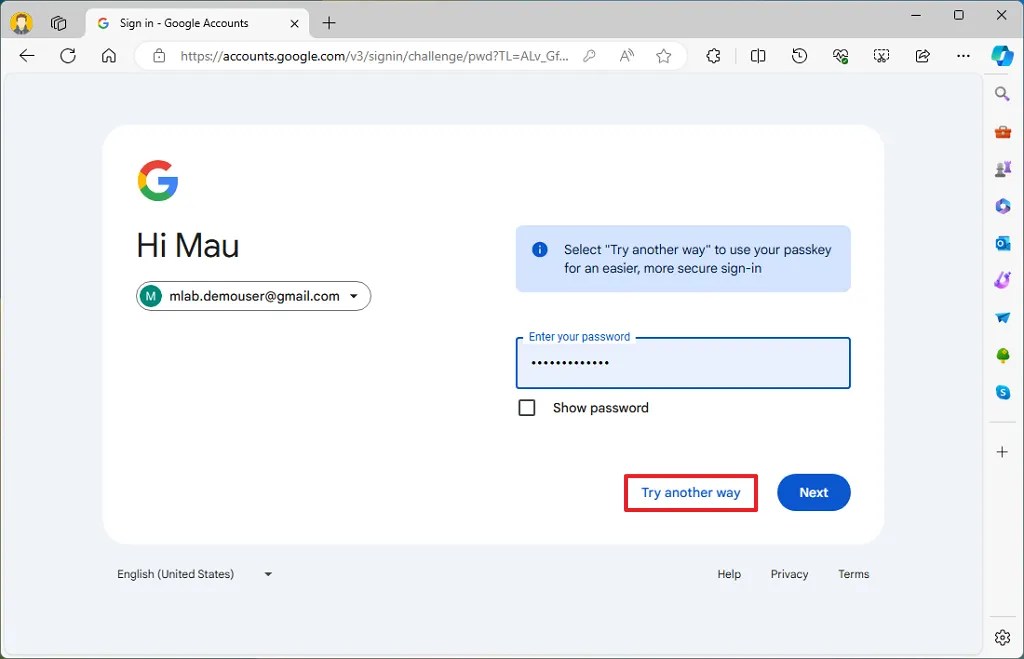
Task: View site information lock icon
Action: (x=159, y=56)
